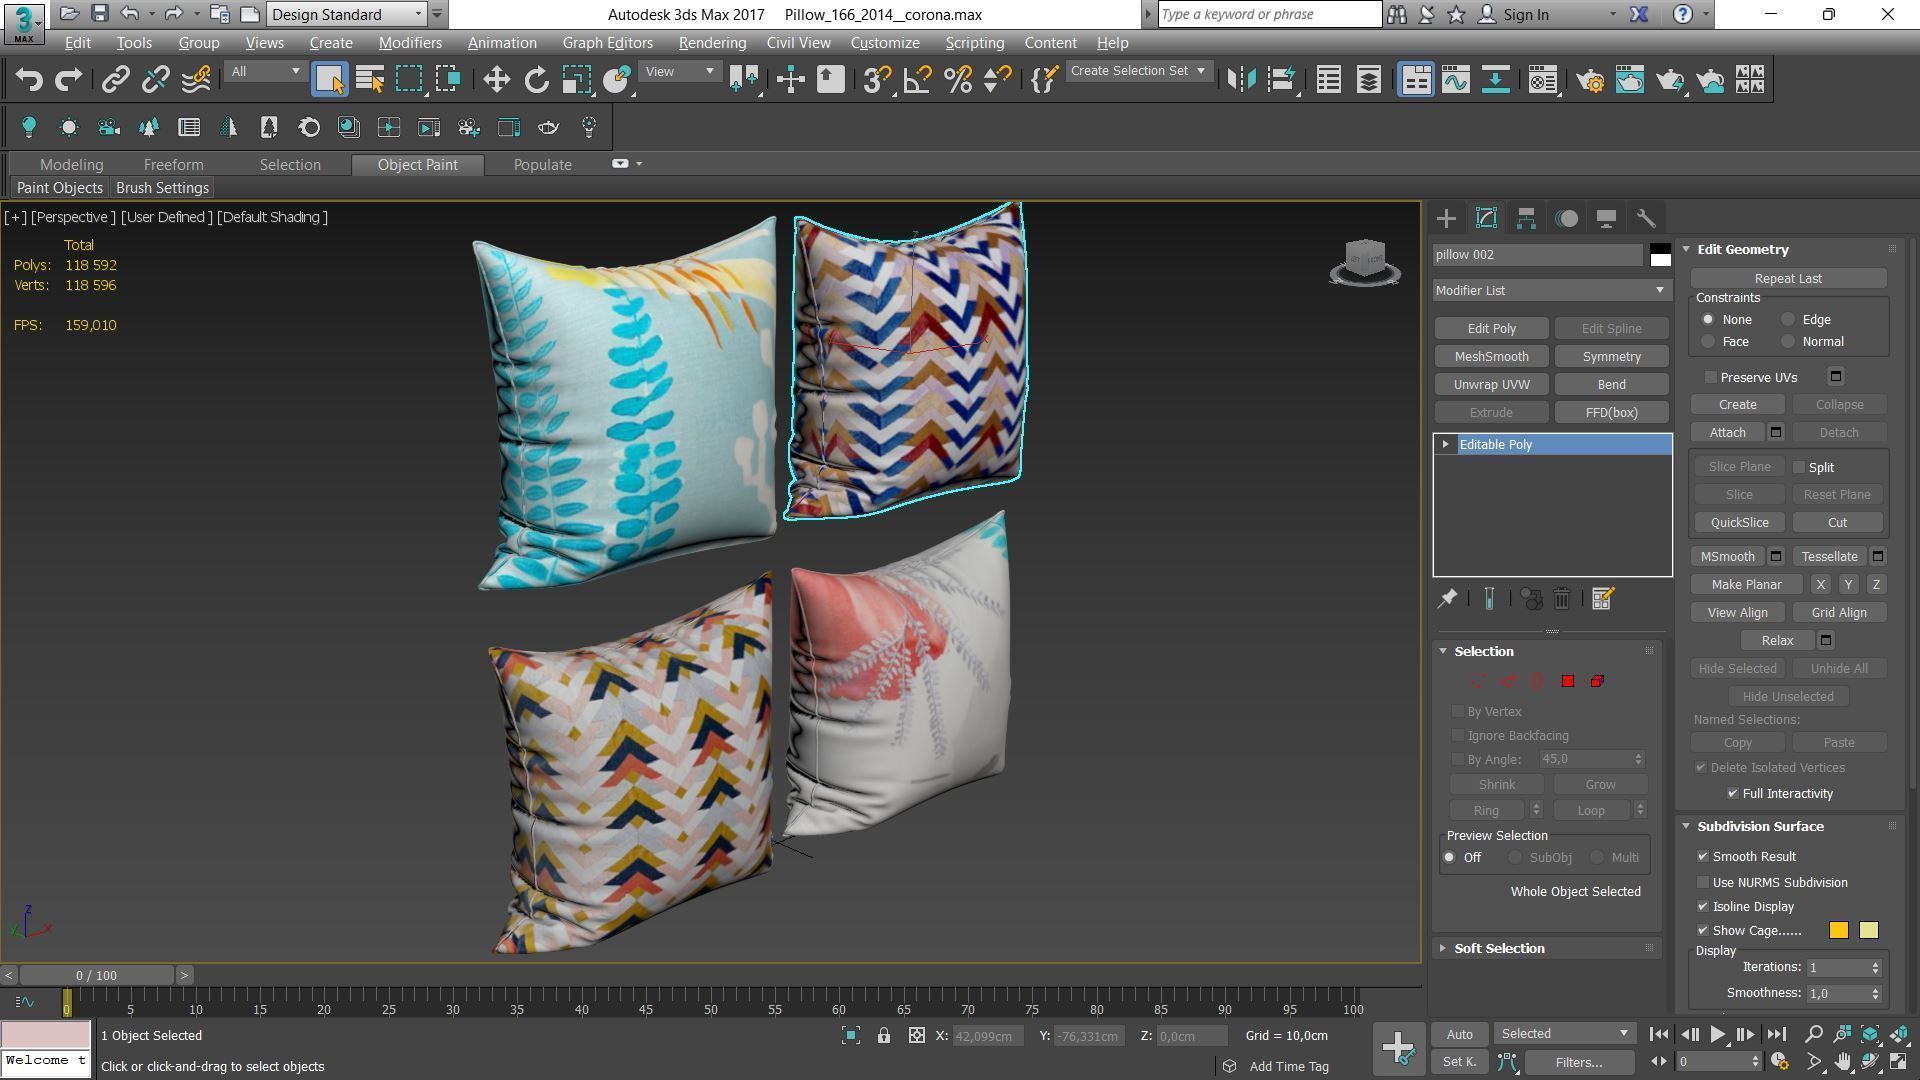
Task: Switch to the Freeform ribbon tab
Action: [x=173, y=165]
